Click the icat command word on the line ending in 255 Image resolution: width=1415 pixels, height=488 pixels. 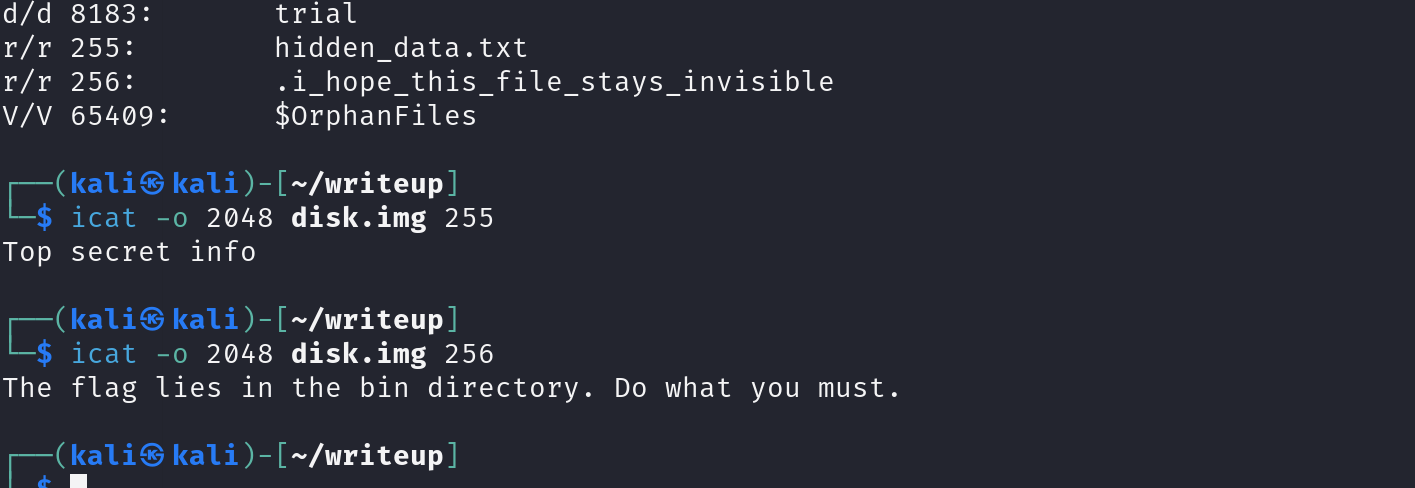pyautogui.click(x=104, y=217)
